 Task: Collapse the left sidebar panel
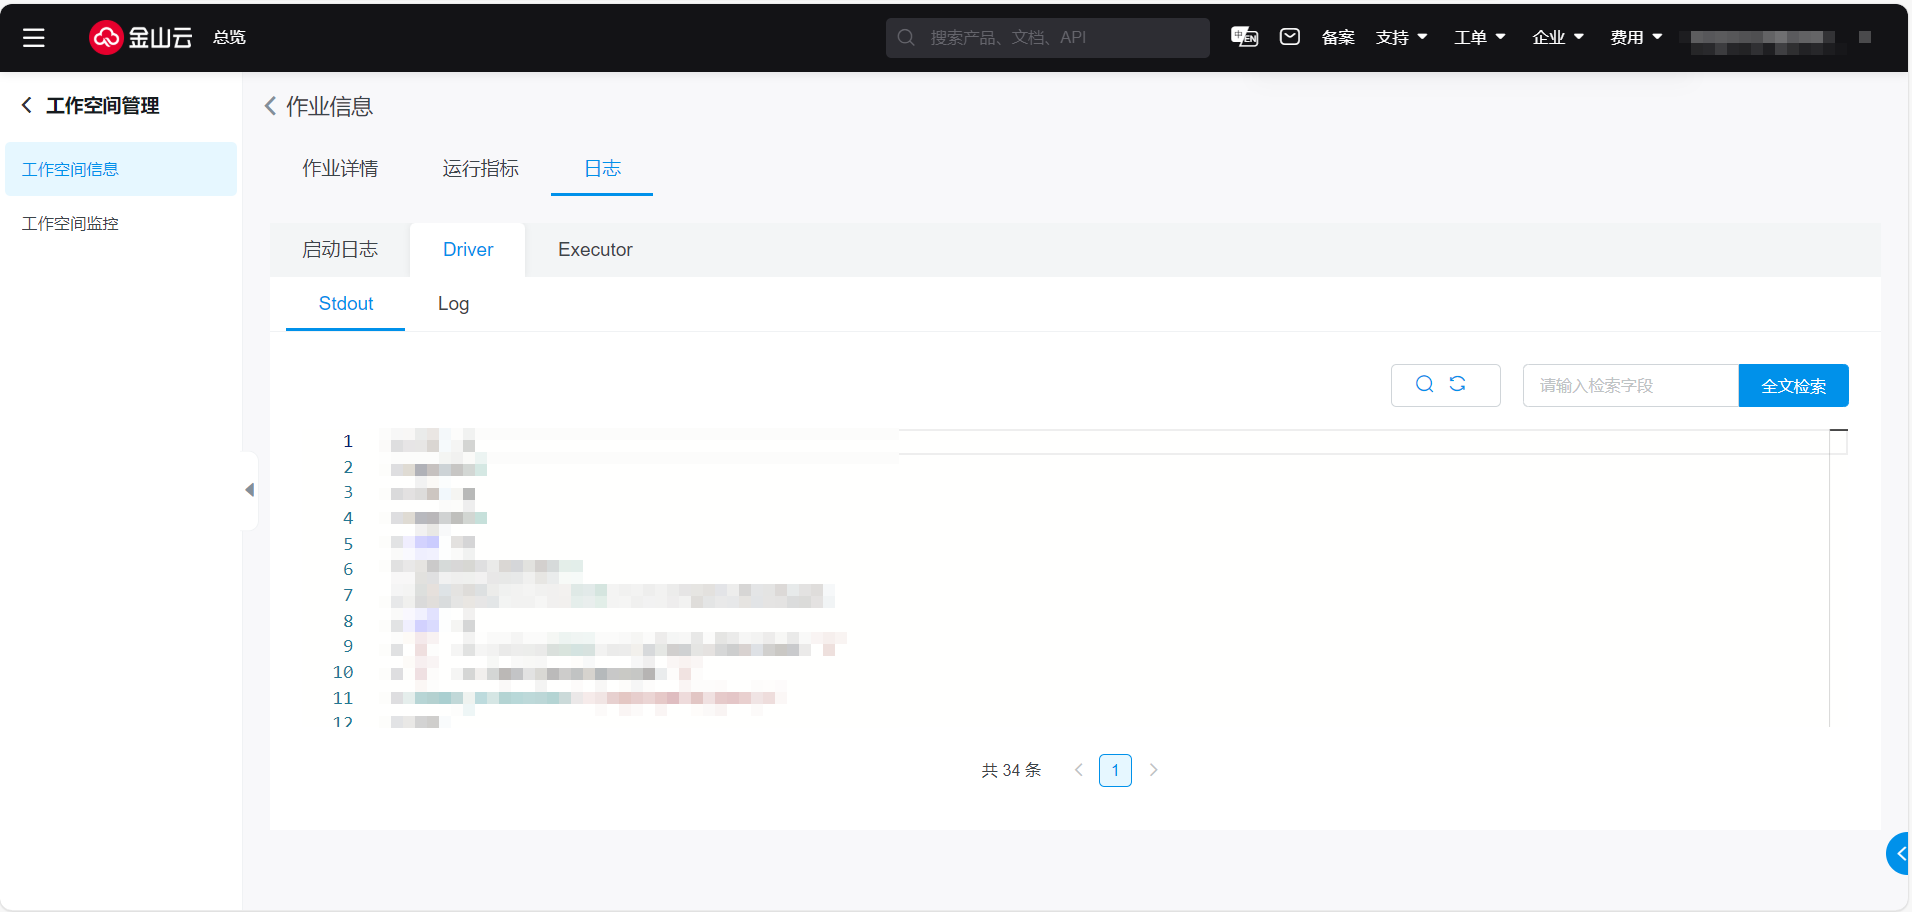[x=249, y=490]
